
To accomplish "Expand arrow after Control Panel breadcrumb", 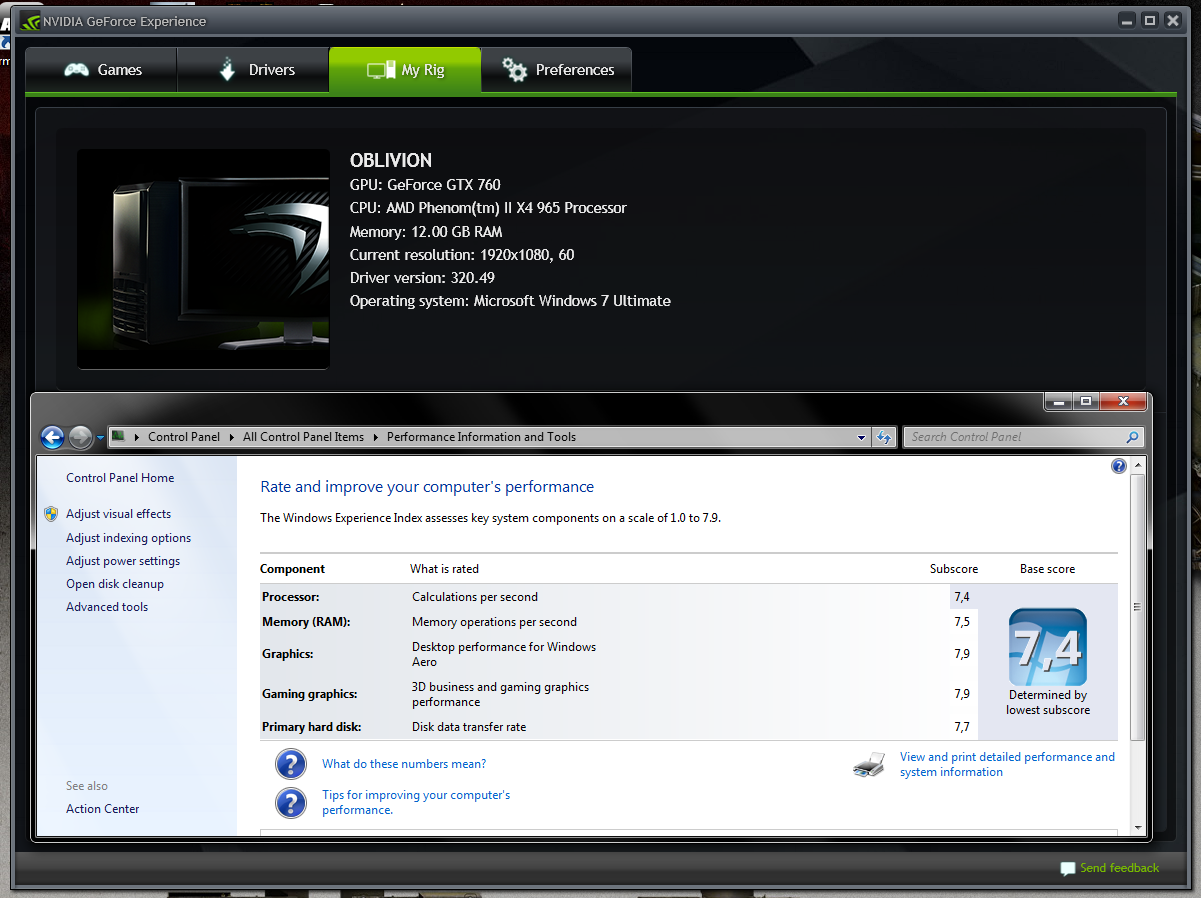I will (x=231, y=437).
